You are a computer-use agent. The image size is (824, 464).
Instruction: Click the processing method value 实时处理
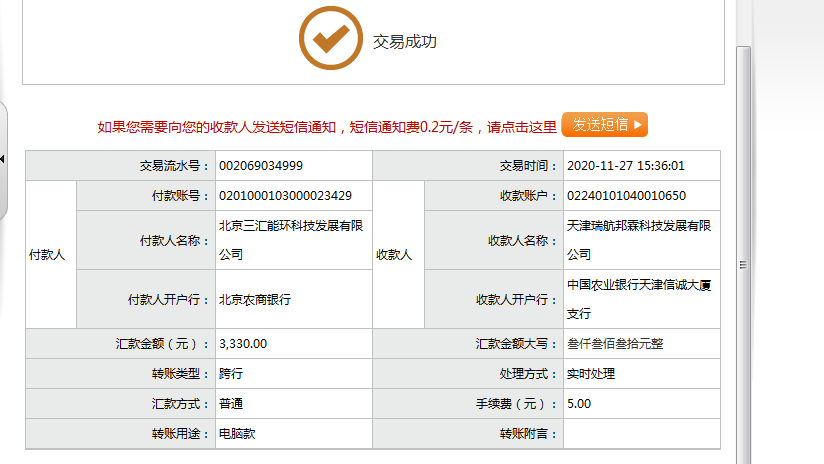[591, 374]
